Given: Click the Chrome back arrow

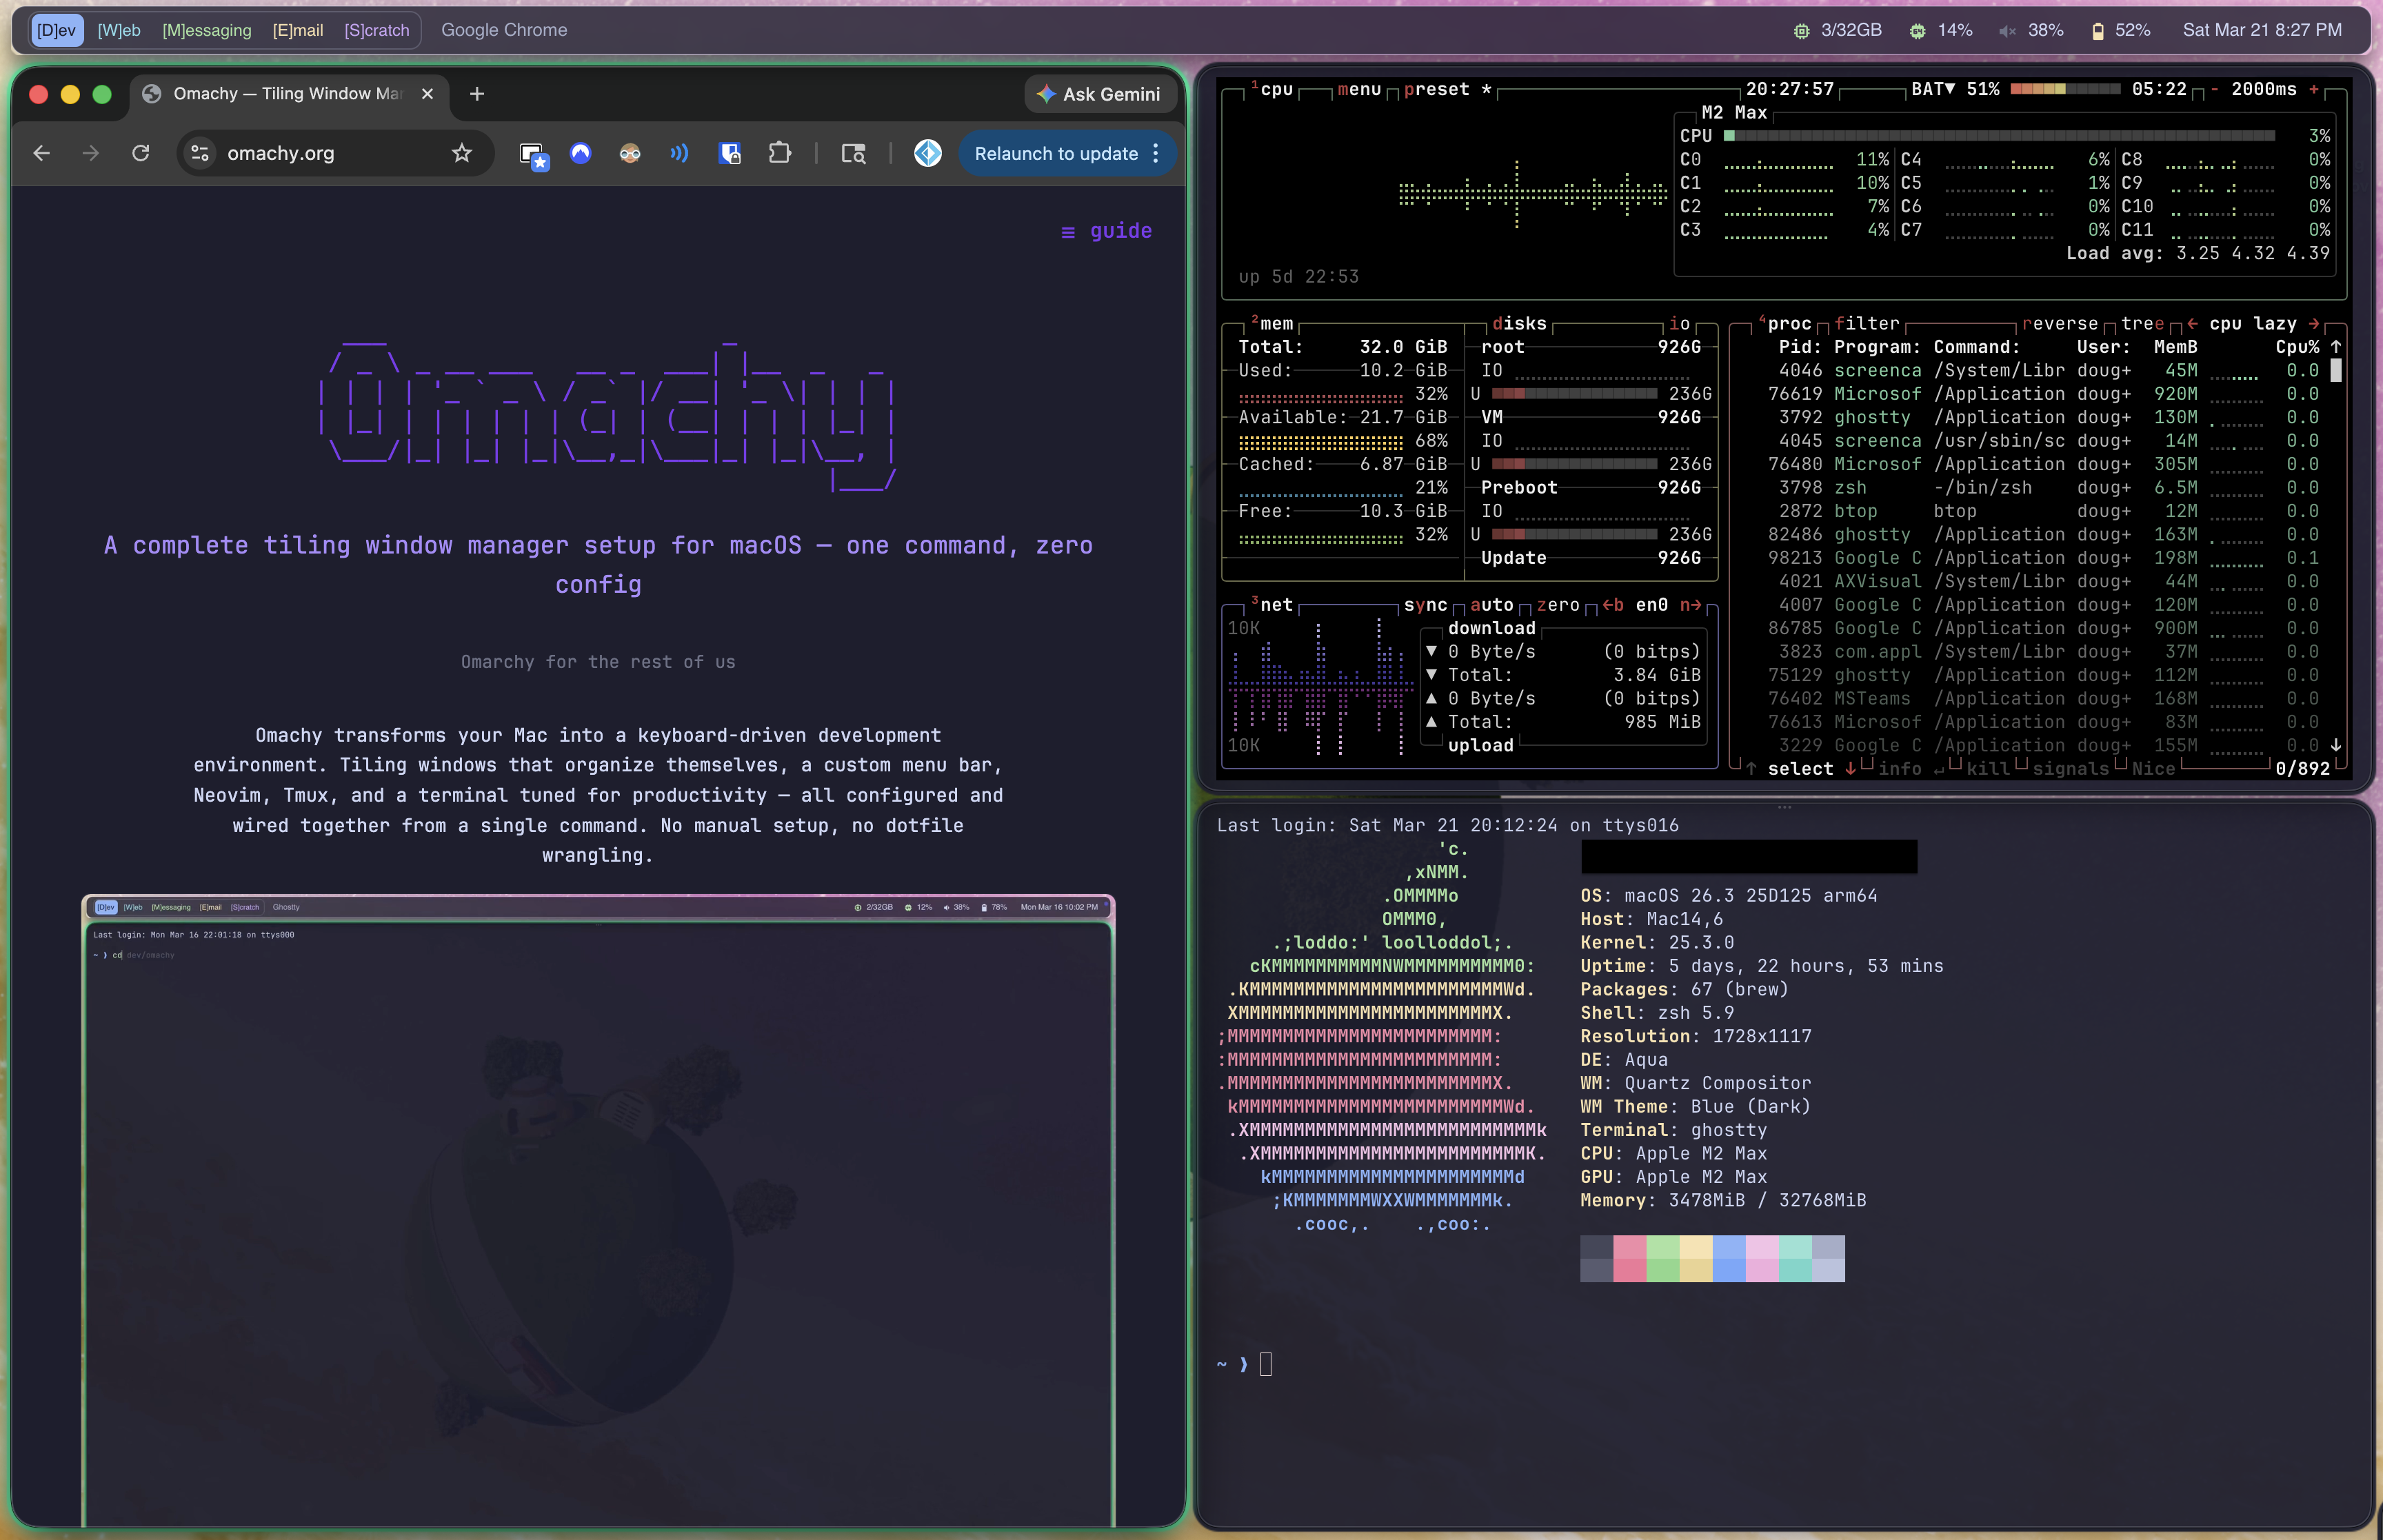Looking at the screenshot, I should 41,153.
